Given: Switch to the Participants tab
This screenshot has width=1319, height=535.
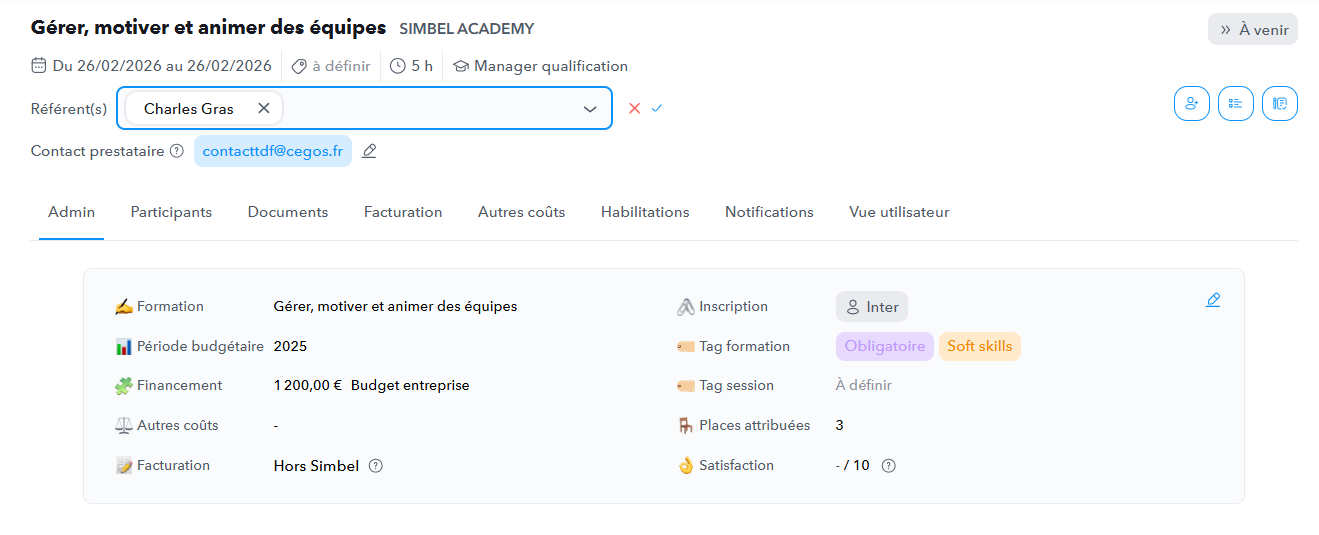Looking at the screenshot, I should click(171, 212).
